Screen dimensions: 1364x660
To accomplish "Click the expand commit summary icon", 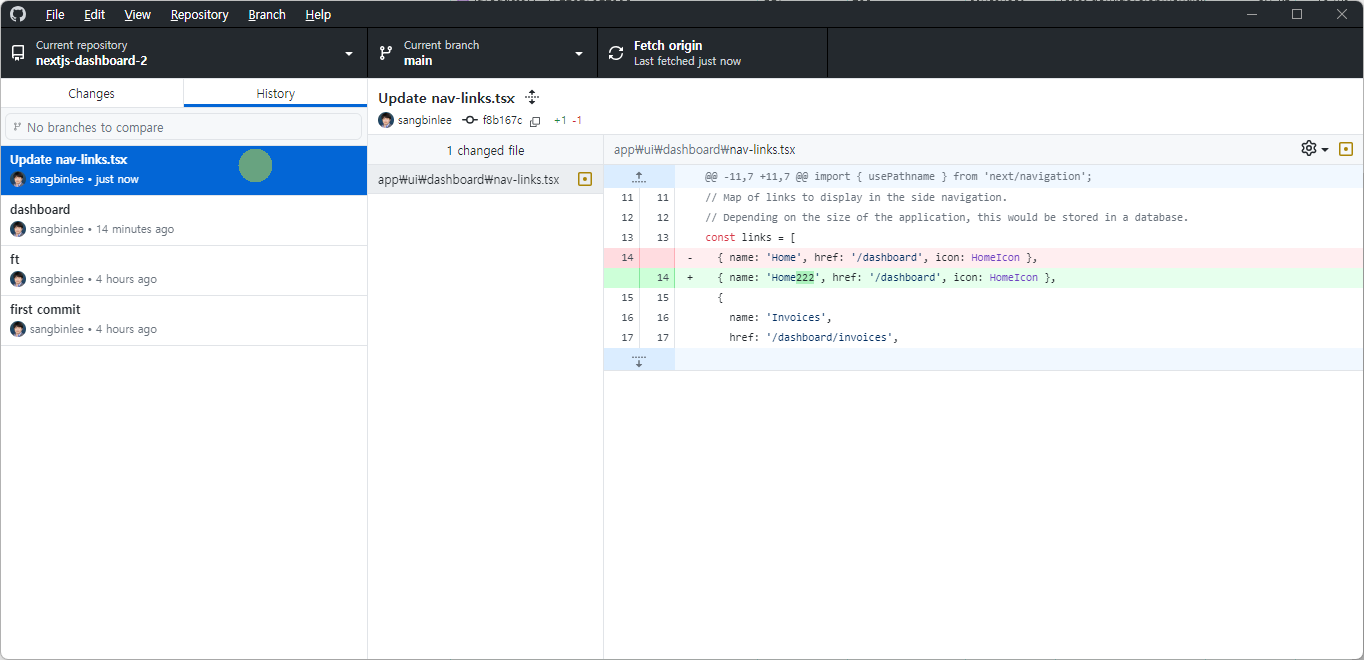I will (532, 97).
